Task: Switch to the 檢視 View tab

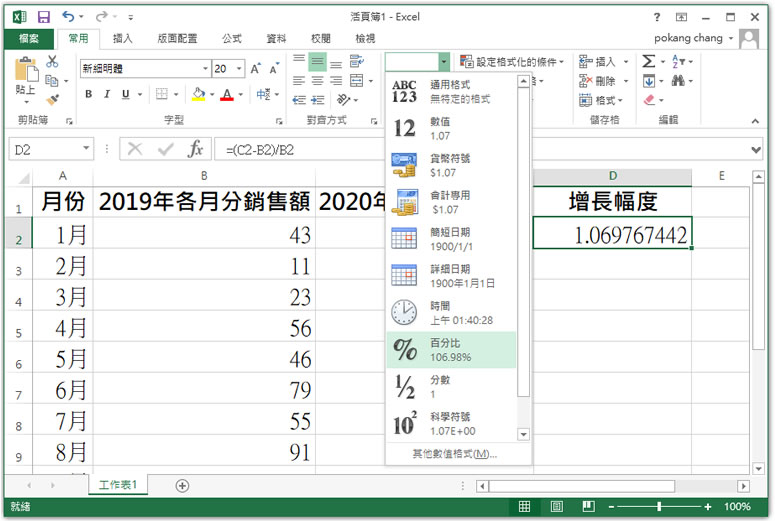Action: pyautogui.click(x=365, y=39)
